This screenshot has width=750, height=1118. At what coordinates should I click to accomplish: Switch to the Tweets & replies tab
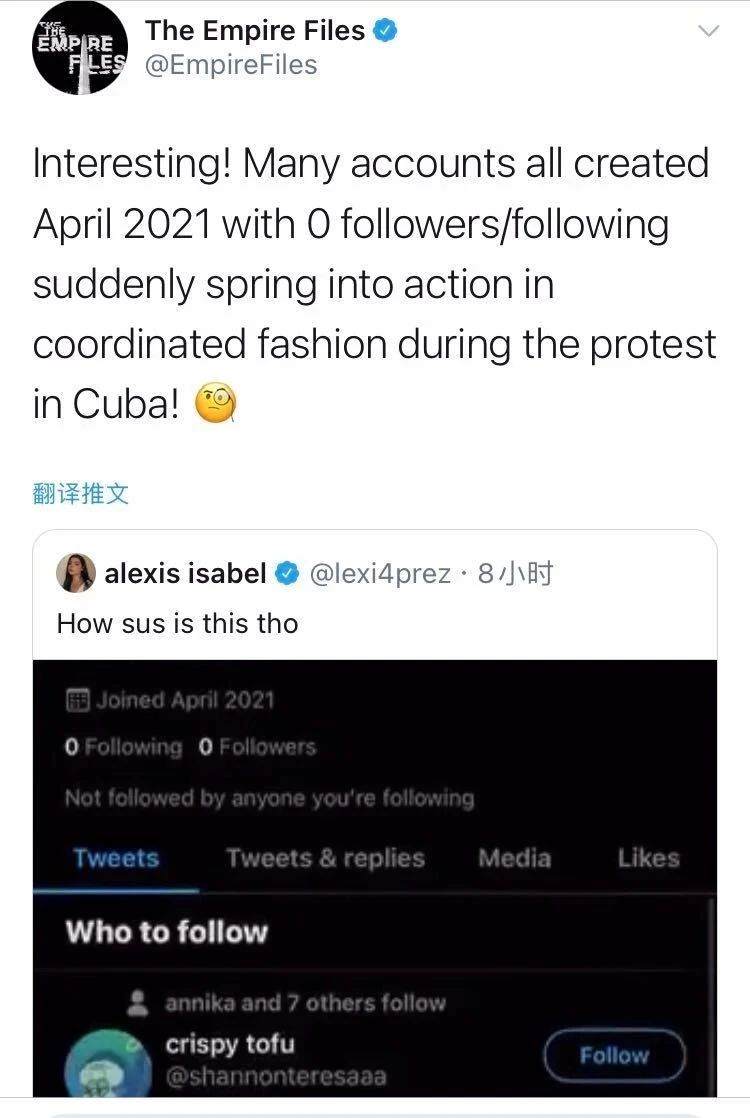point(325,858)
